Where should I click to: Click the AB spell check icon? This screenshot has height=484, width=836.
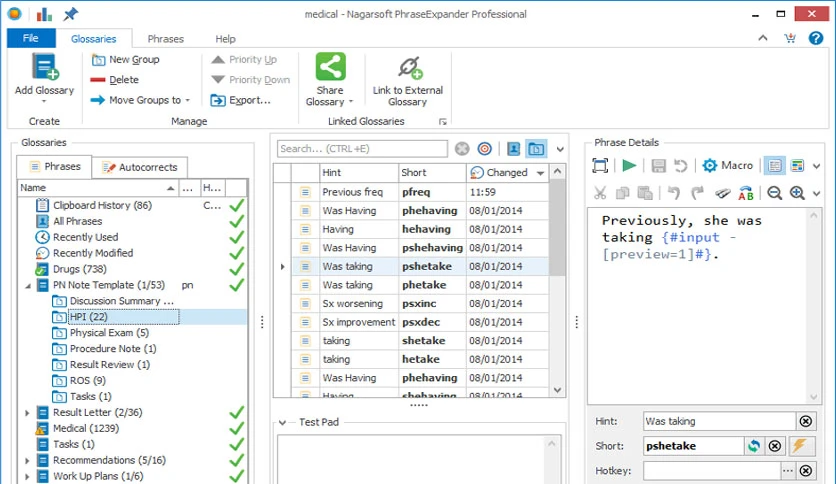tap(746, 193)
